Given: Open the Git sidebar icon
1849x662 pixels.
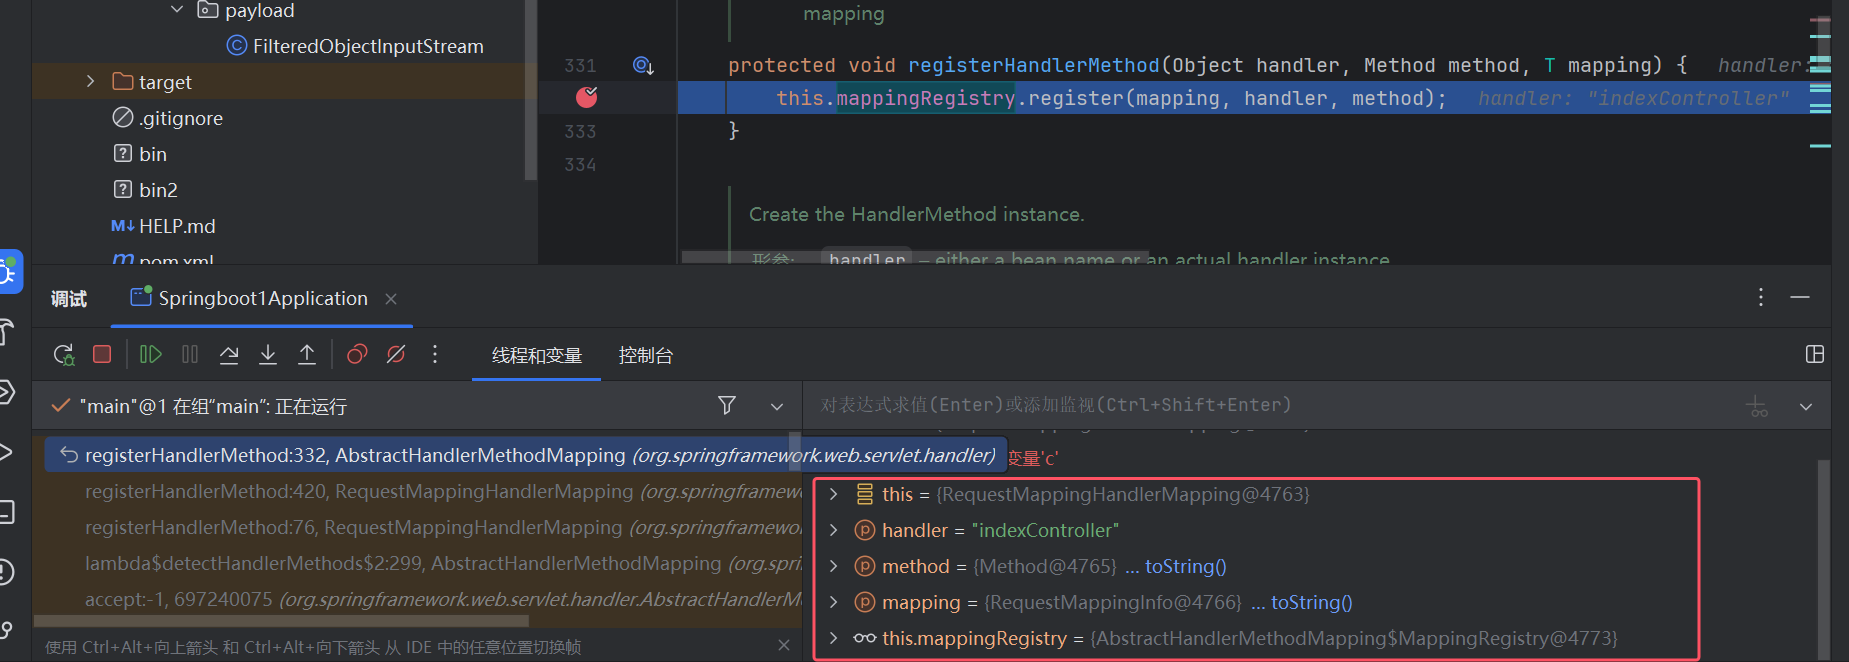Looking at the screenshot, I should pos(6,630).
